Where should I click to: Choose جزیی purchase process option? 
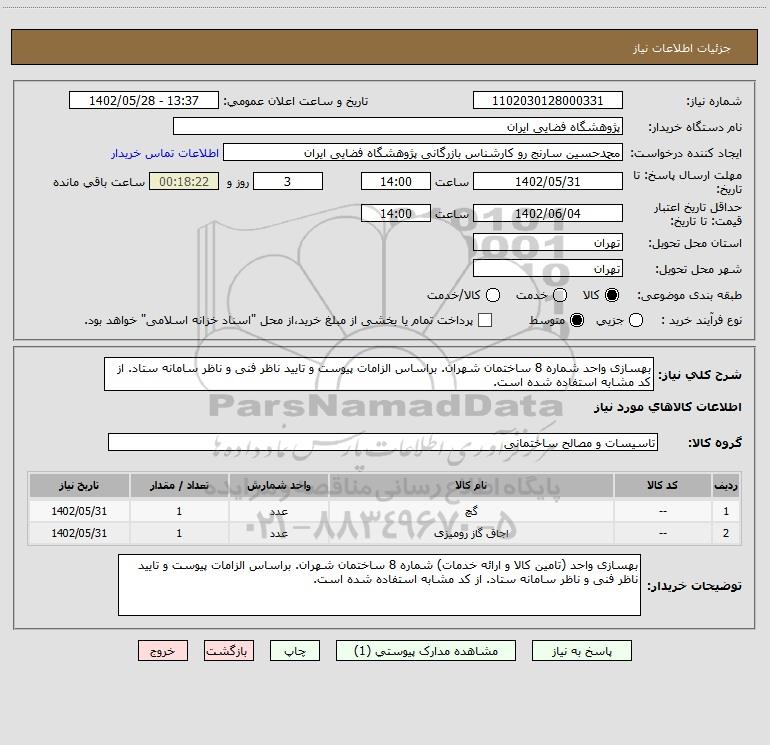click(x=635, y=320)
